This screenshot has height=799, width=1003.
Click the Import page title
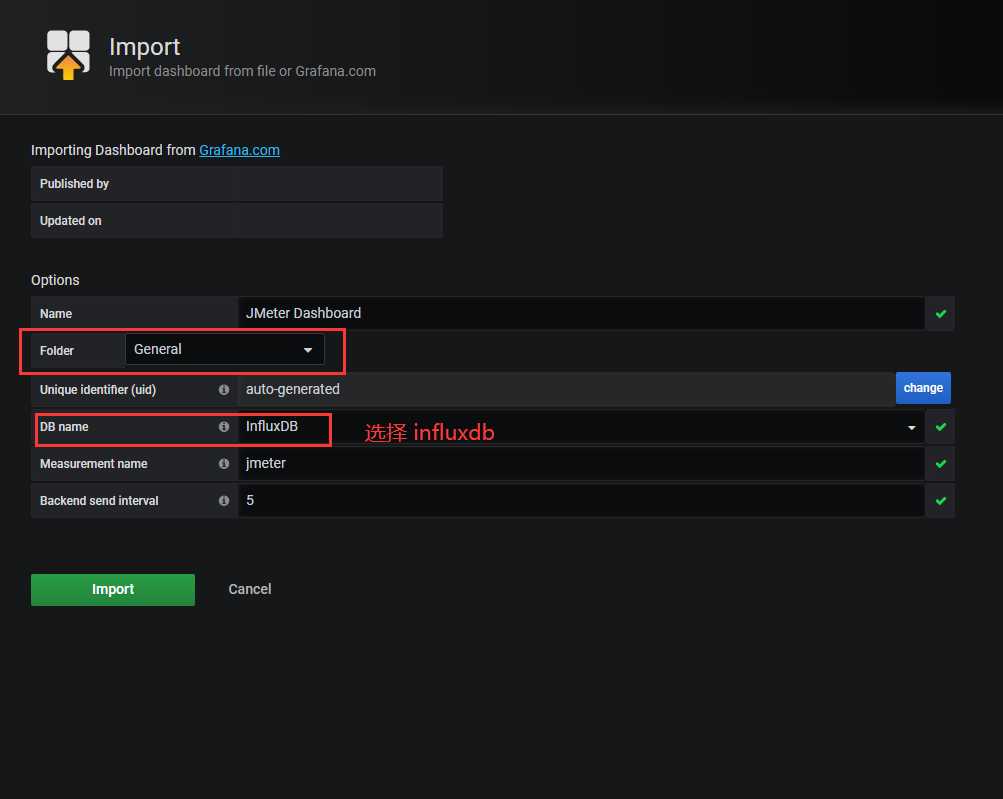(x=145, y=47)
